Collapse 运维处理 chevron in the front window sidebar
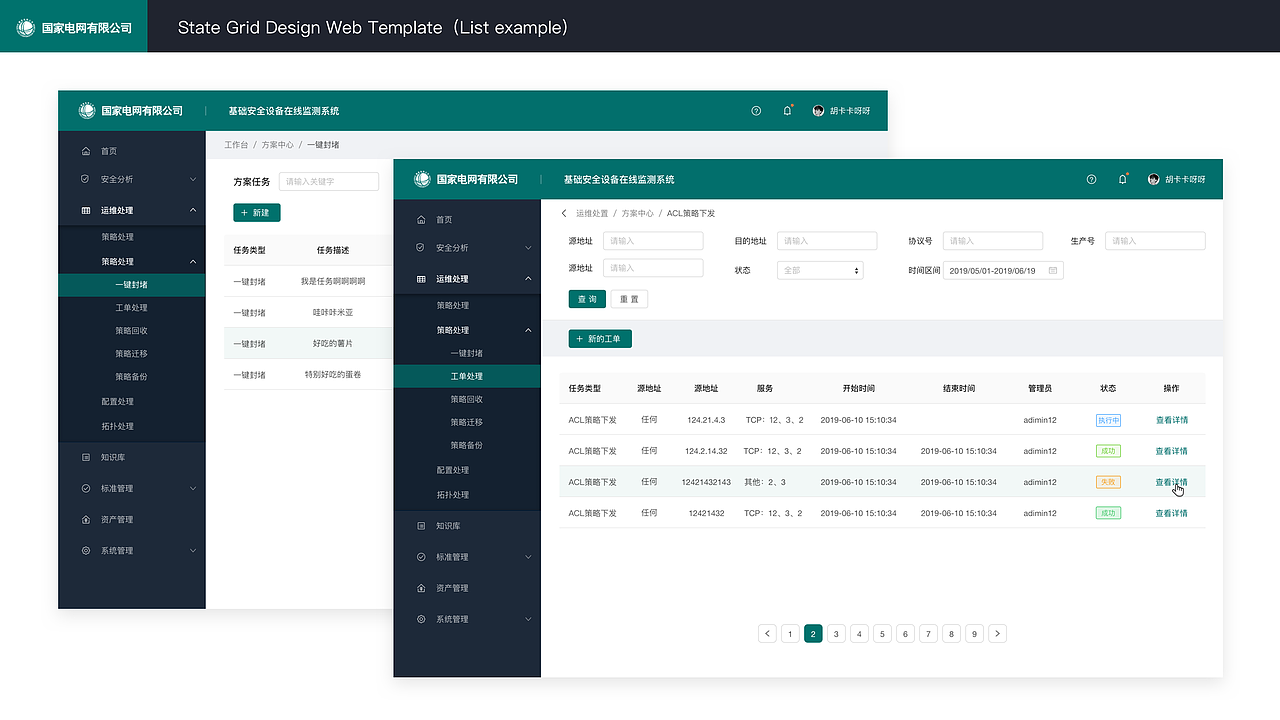This screenshot has height=720, width=1280. coord(528,279)
